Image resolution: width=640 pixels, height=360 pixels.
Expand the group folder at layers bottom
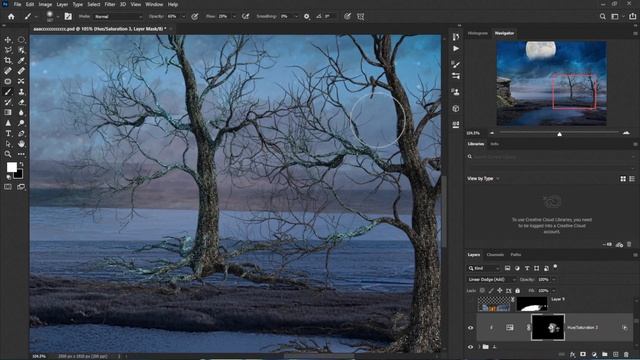pos(479,347)
